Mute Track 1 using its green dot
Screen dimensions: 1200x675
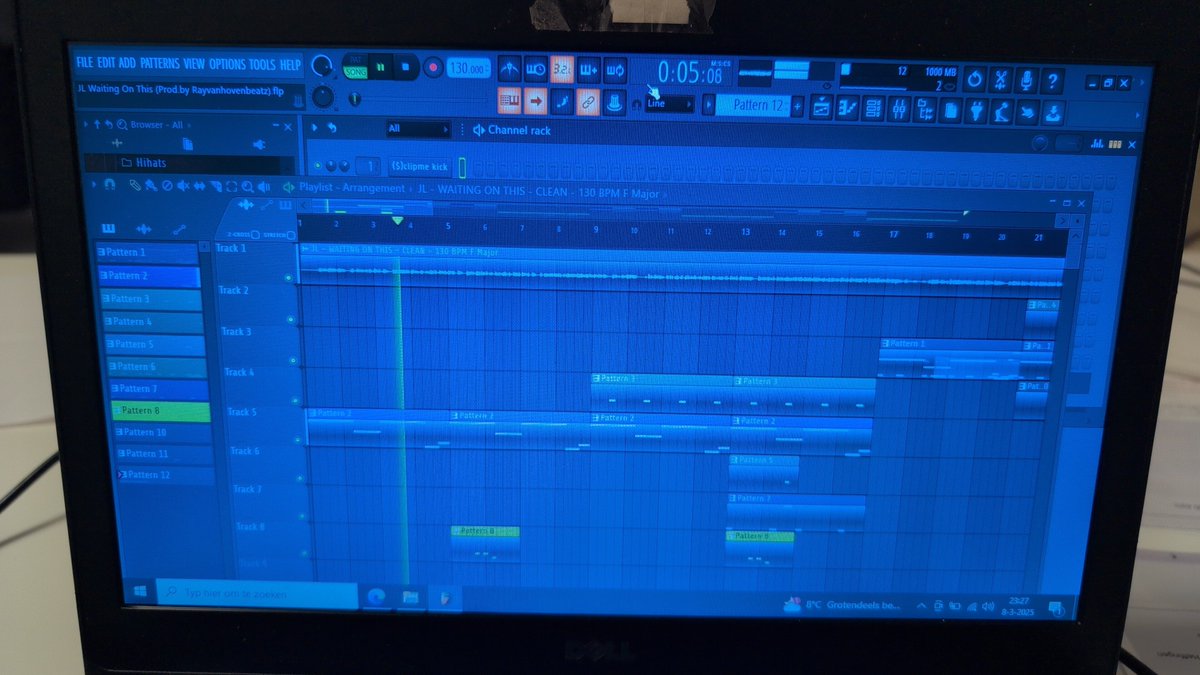click(288, 277)
